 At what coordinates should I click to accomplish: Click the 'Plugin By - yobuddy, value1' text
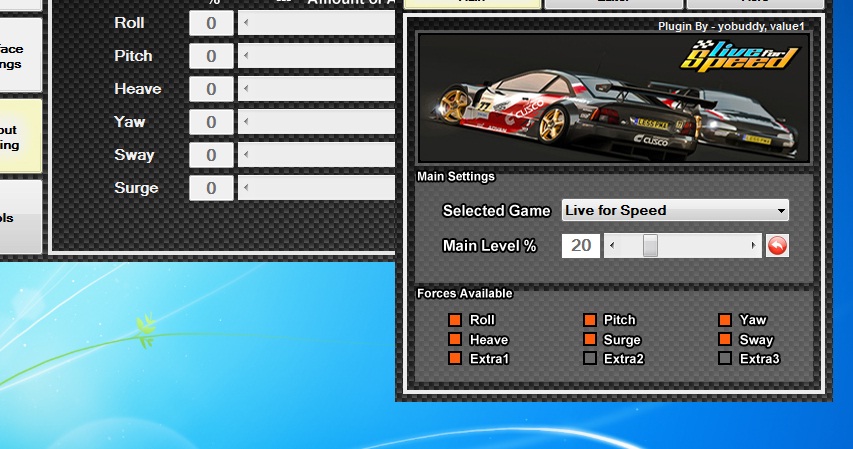[731, 26]
